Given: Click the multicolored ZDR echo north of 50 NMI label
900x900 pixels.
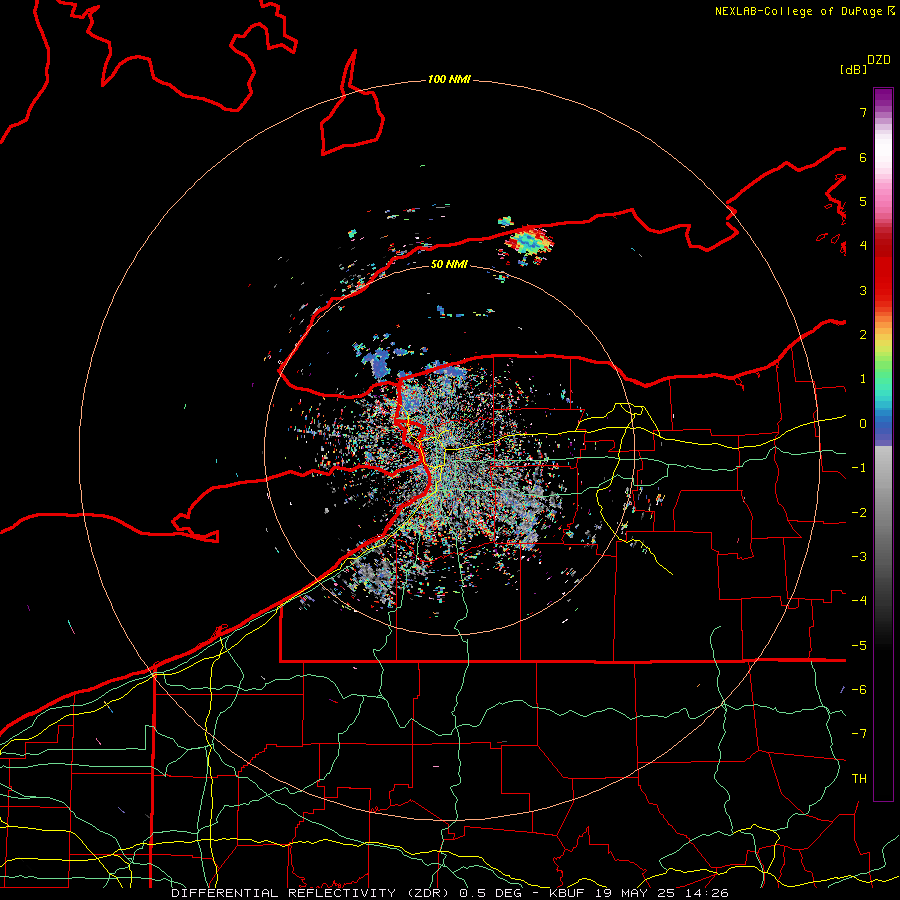Looking at the screenshot, I should click(x=529, y=241).
